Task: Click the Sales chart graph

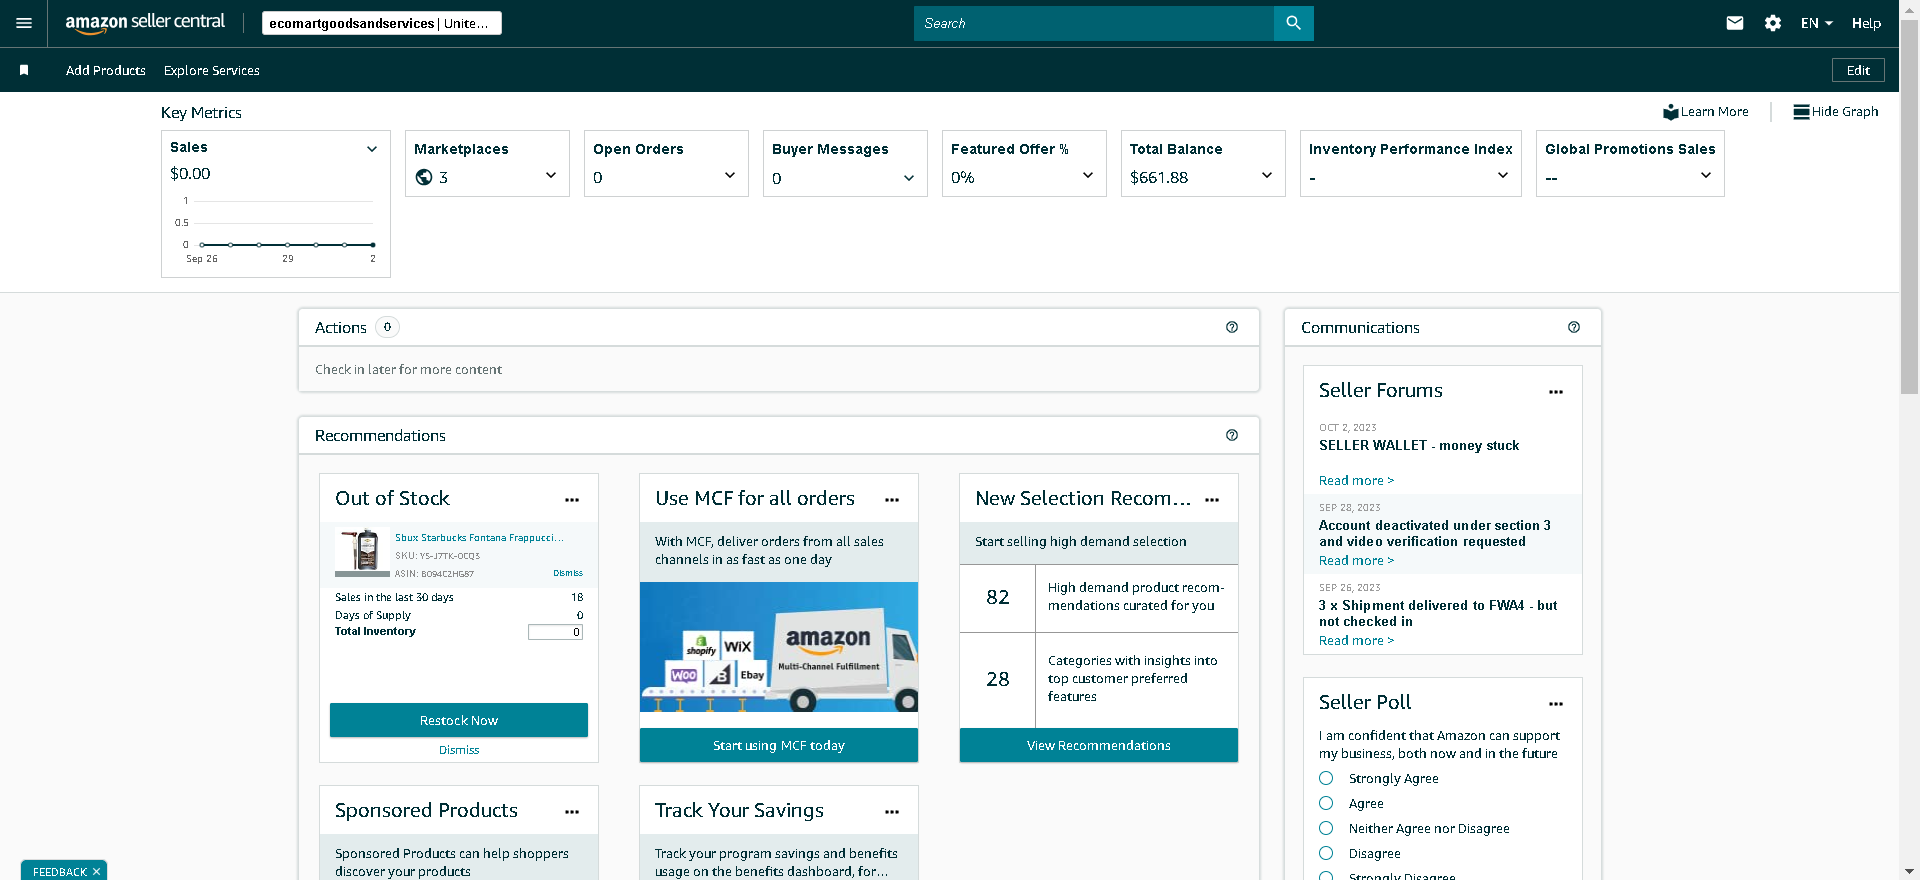Action: coord(276,230)
